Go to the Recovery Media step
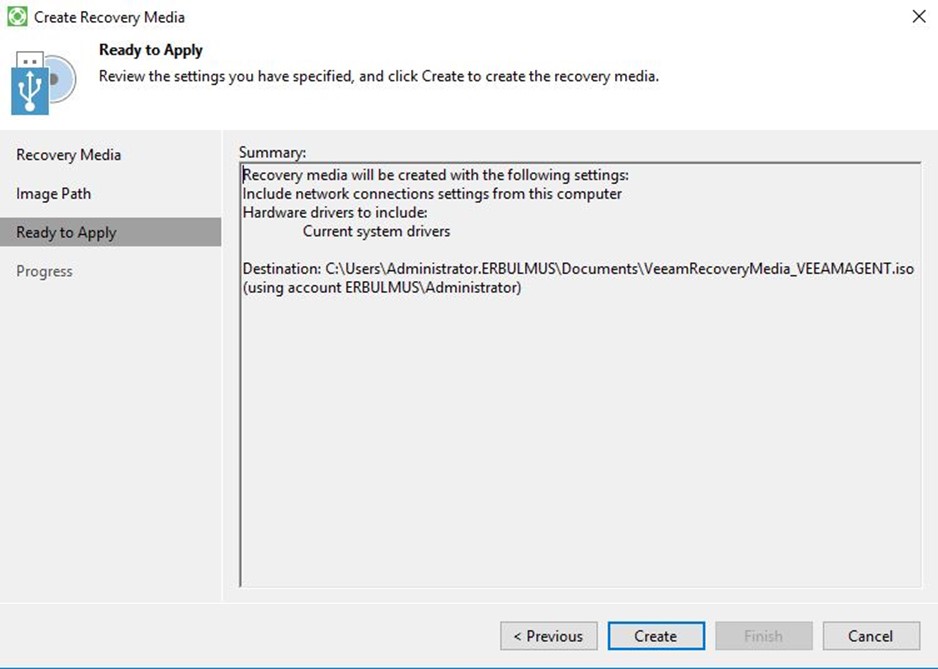Image resolution: width=938 pixels, height=669 pixels. (x=68, y=155)
